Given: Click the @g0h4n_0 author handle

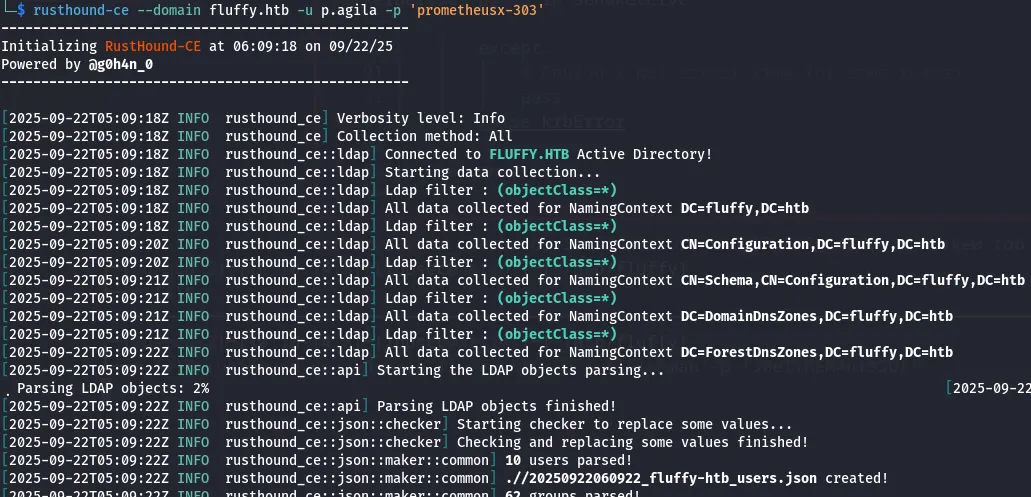Looking at the screenshot, I should [x=118, y=64].
